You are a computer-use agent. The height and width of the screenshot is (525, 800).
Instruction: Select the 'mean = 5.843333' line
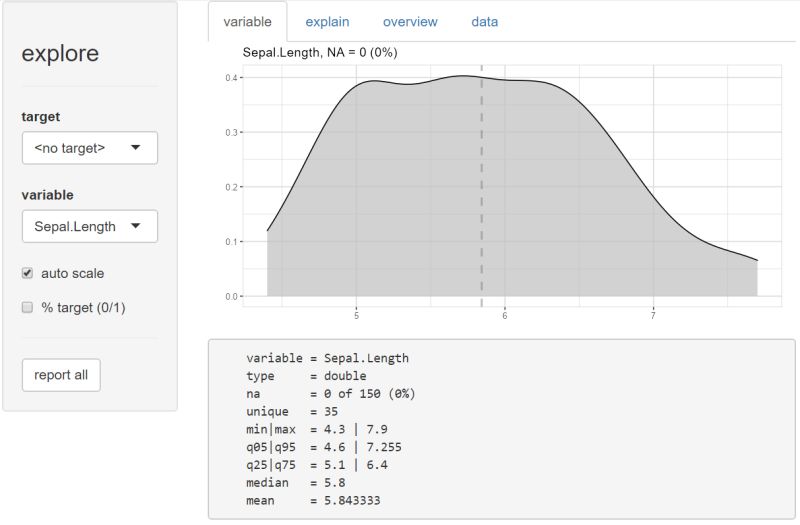(313, 501)
